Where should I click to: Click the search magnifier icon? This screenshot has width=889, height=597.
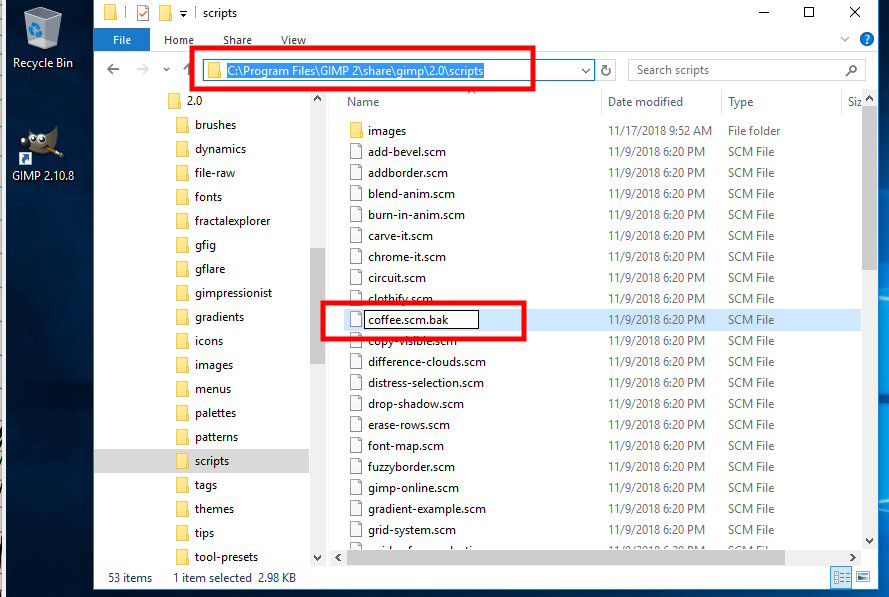tap(851, 70)
